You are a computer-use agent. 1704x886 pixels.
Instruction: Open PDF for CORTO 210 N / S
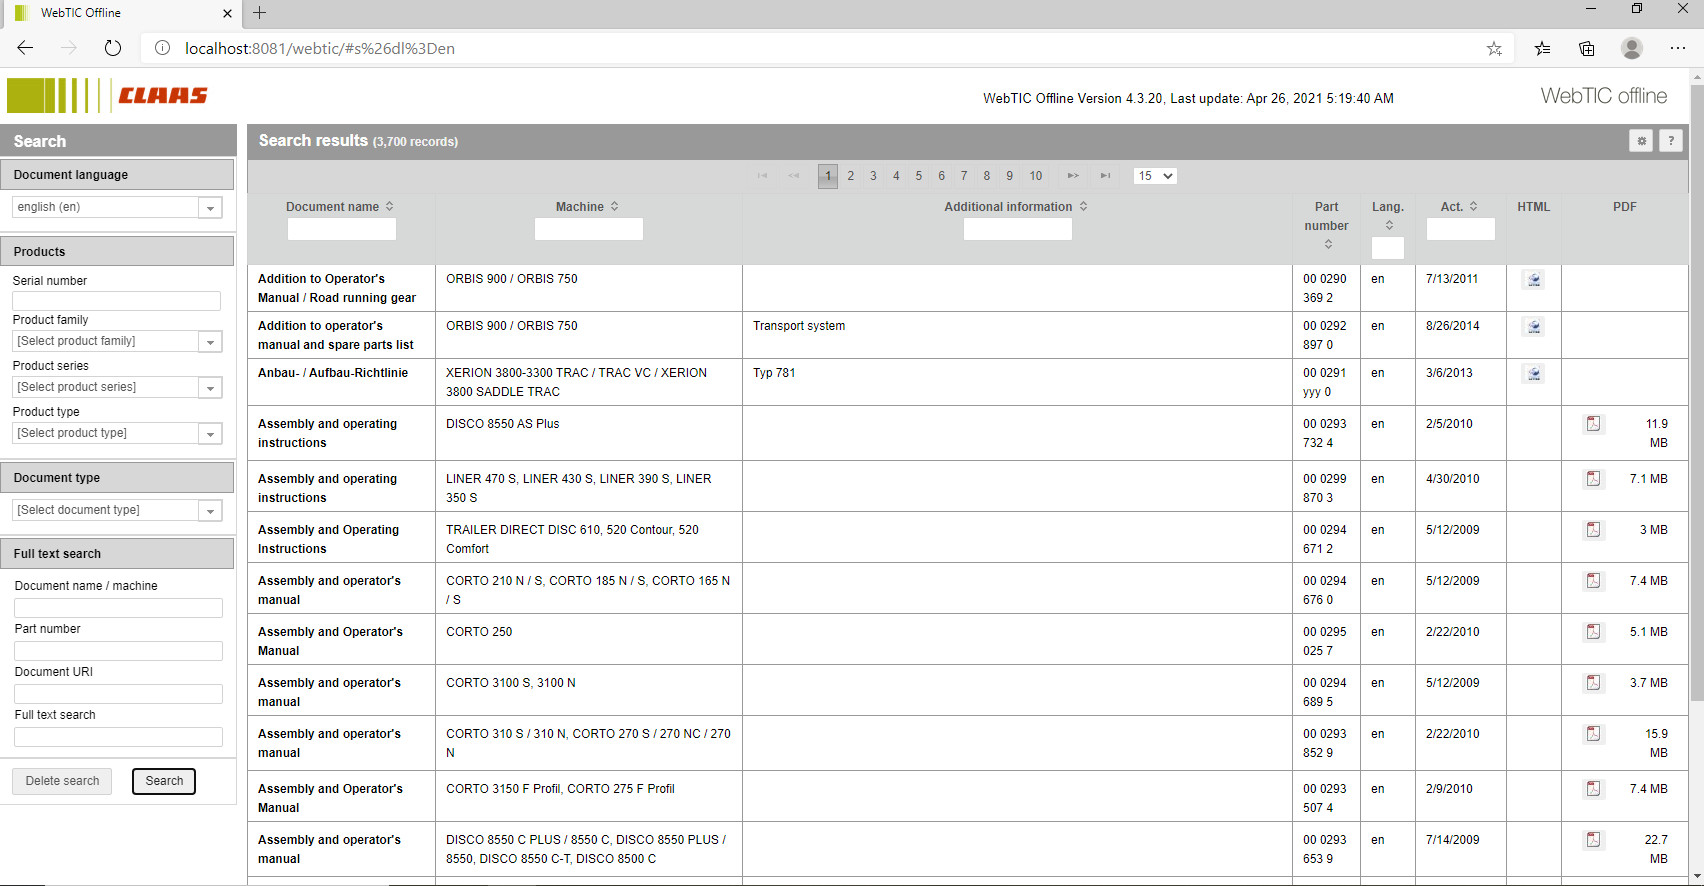(x=1593, y=581)
